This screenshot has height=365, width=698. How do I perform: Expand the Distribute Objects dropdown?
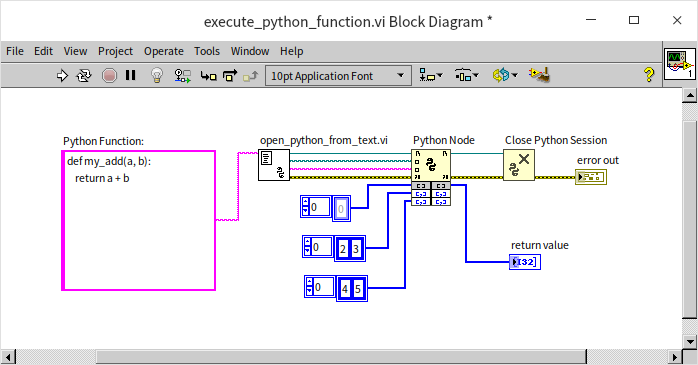tap(467, 76)
